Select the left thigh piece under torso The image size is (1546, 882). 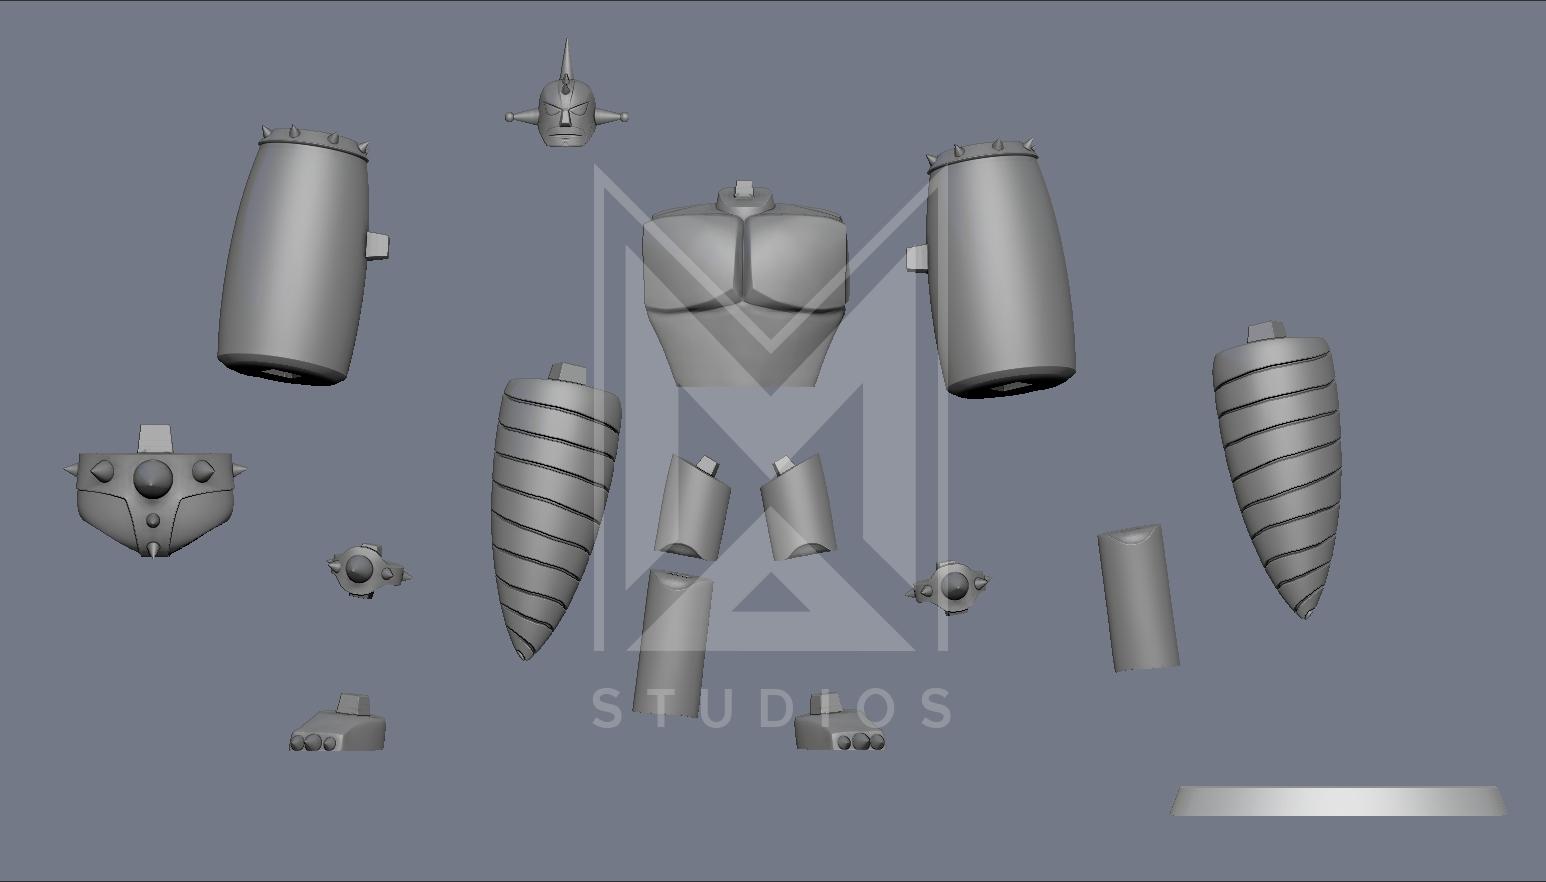[691, 507]
